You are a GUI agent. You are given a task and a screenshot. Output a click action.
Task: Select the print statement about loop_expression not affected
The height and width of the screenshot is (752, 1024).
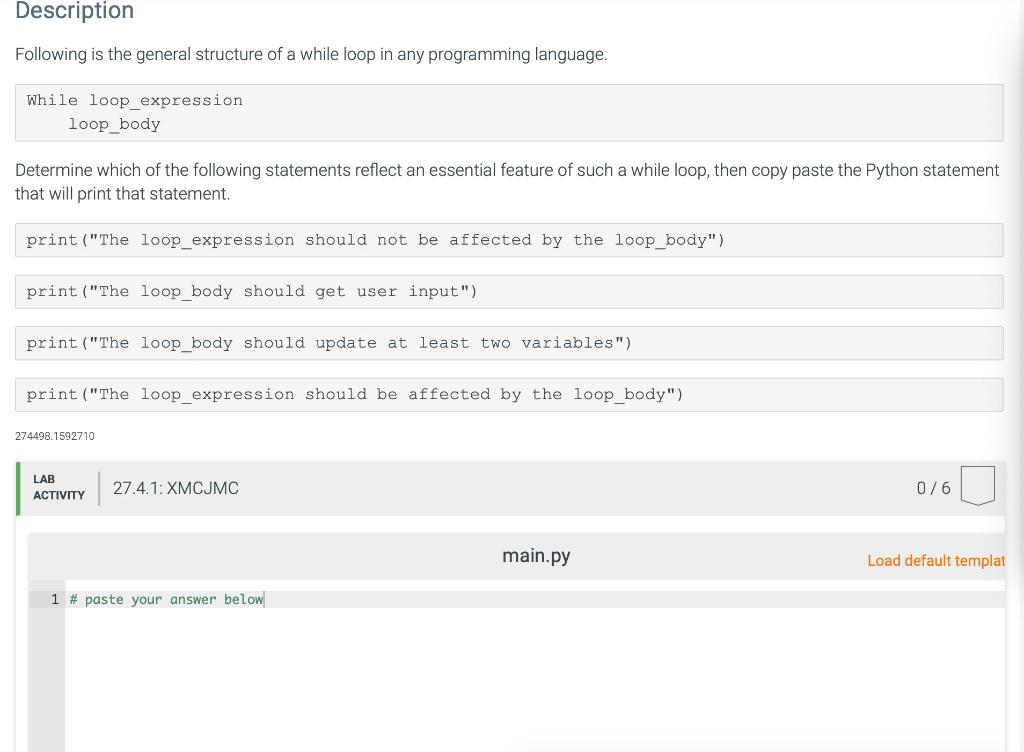pos(375,239)
